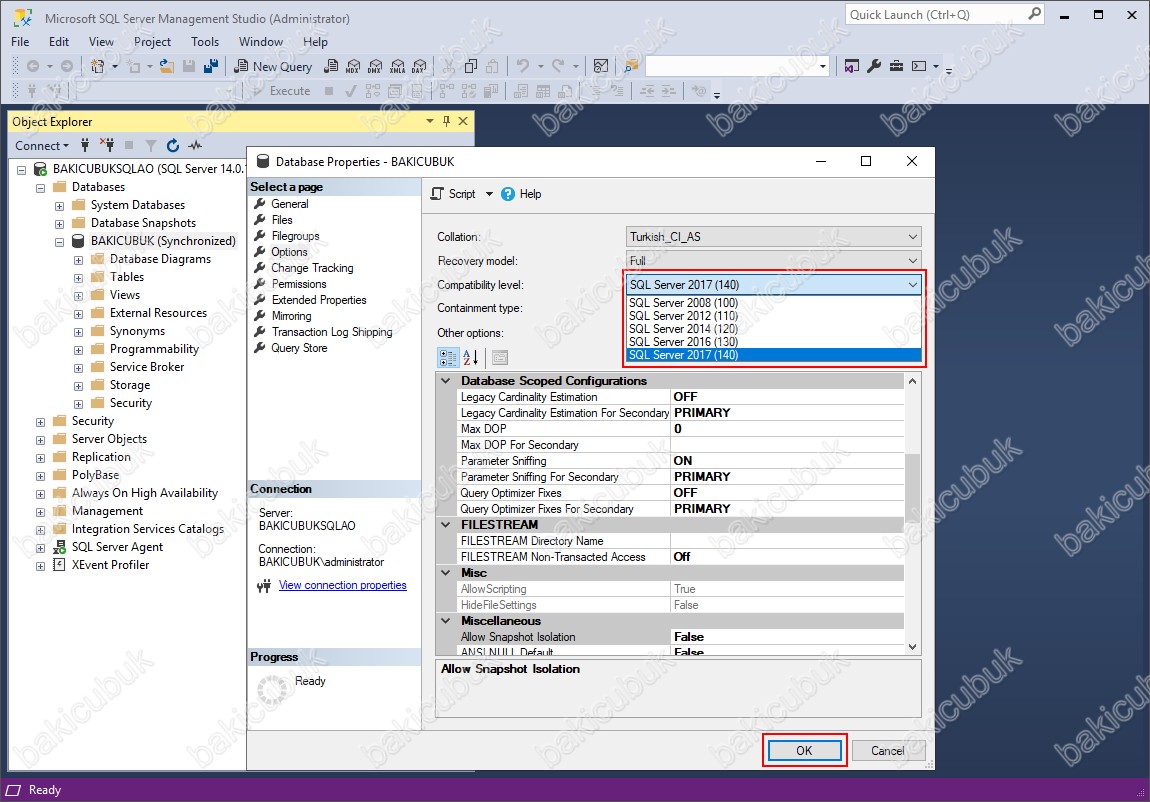
Task: Start a DMX query from the toolbar
Action: (375, 67)
